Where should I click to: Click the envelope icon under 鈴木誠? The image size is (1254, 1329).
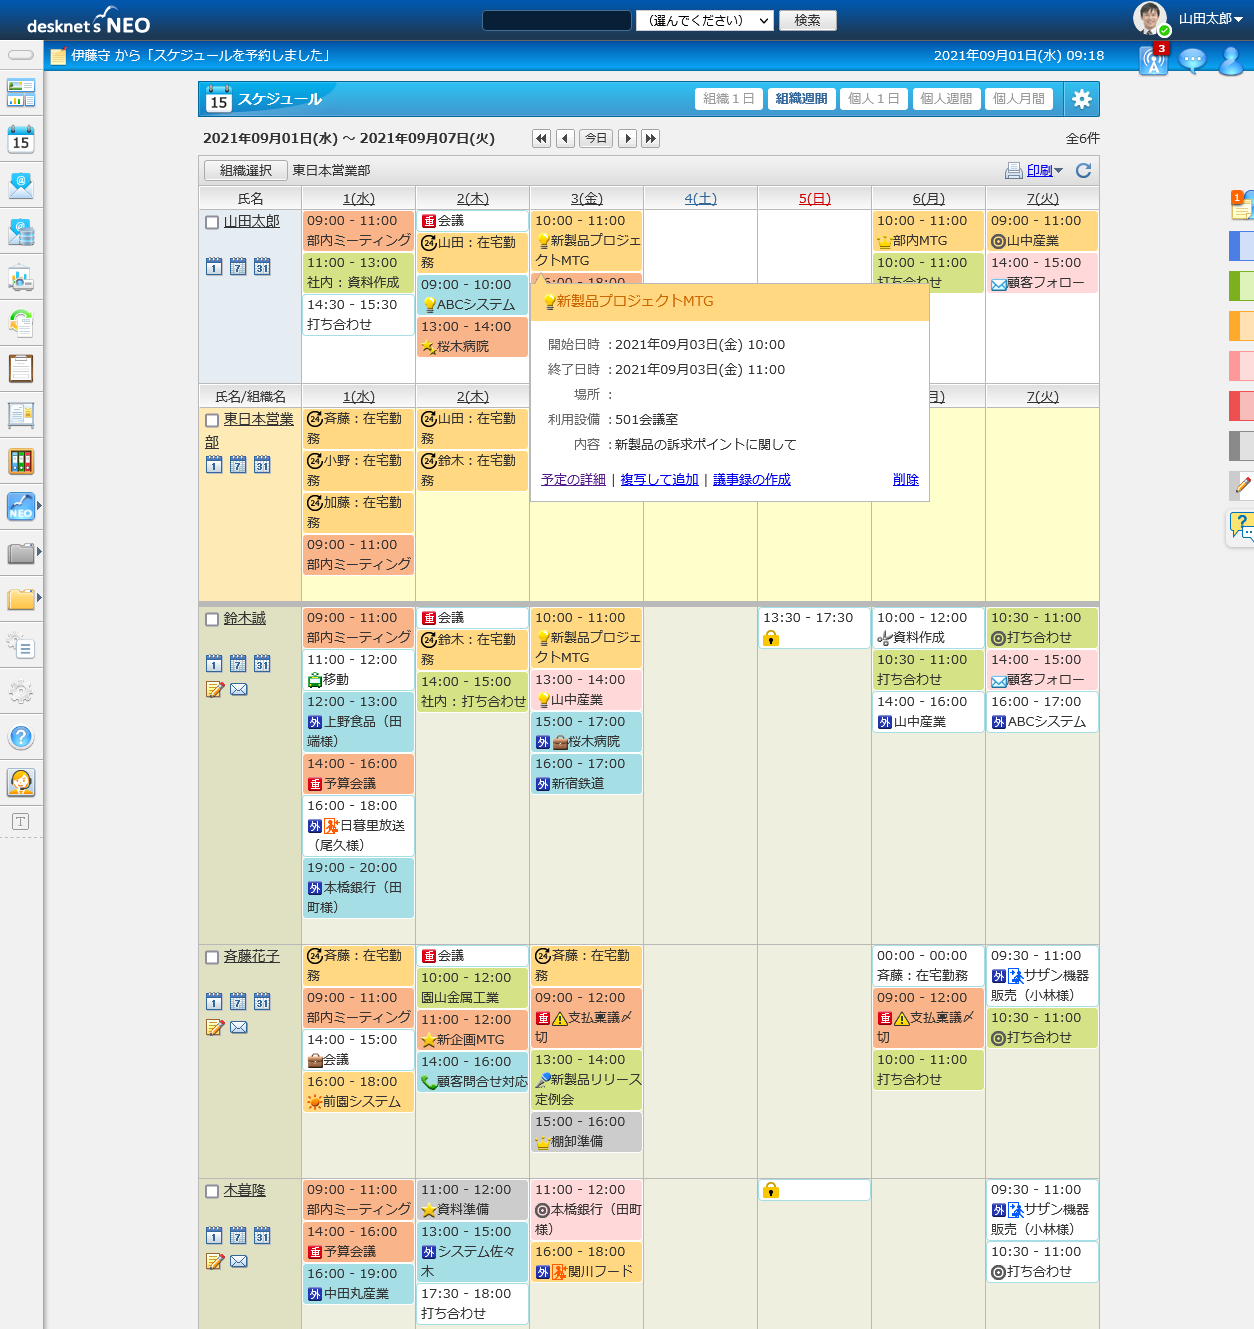239,689
